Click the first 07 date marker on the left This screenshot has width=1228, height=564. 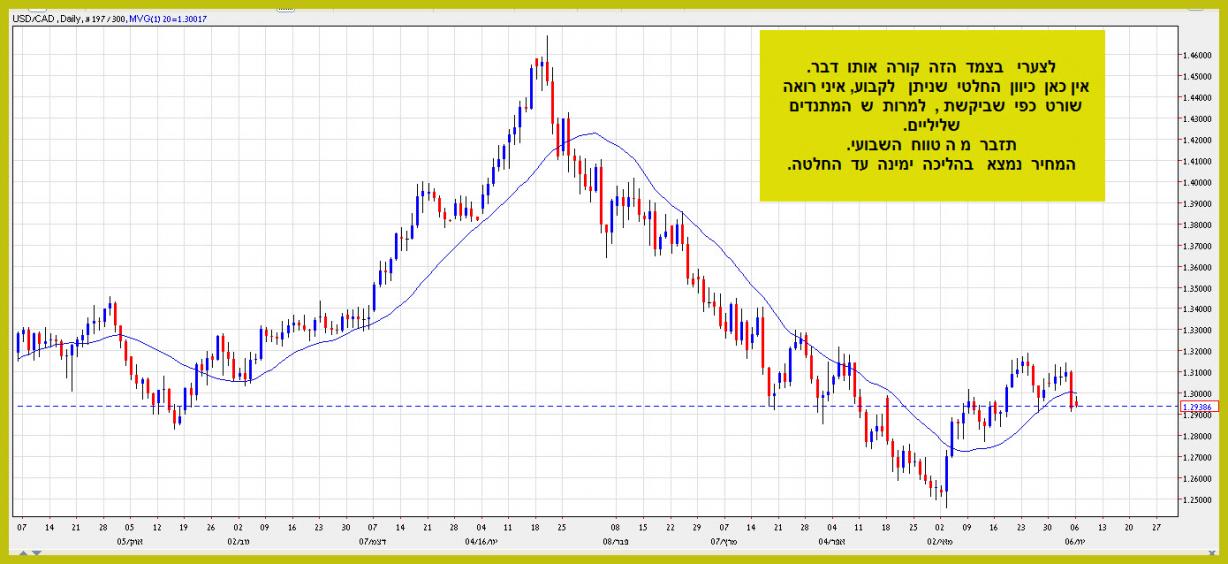tap(23, 525)
